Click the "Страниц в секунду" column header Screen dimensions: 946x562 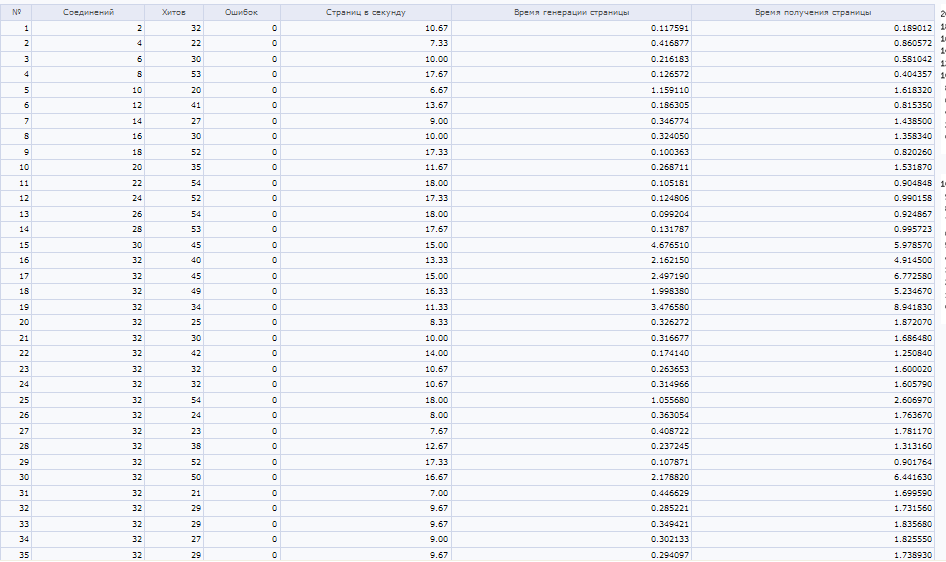366,12
